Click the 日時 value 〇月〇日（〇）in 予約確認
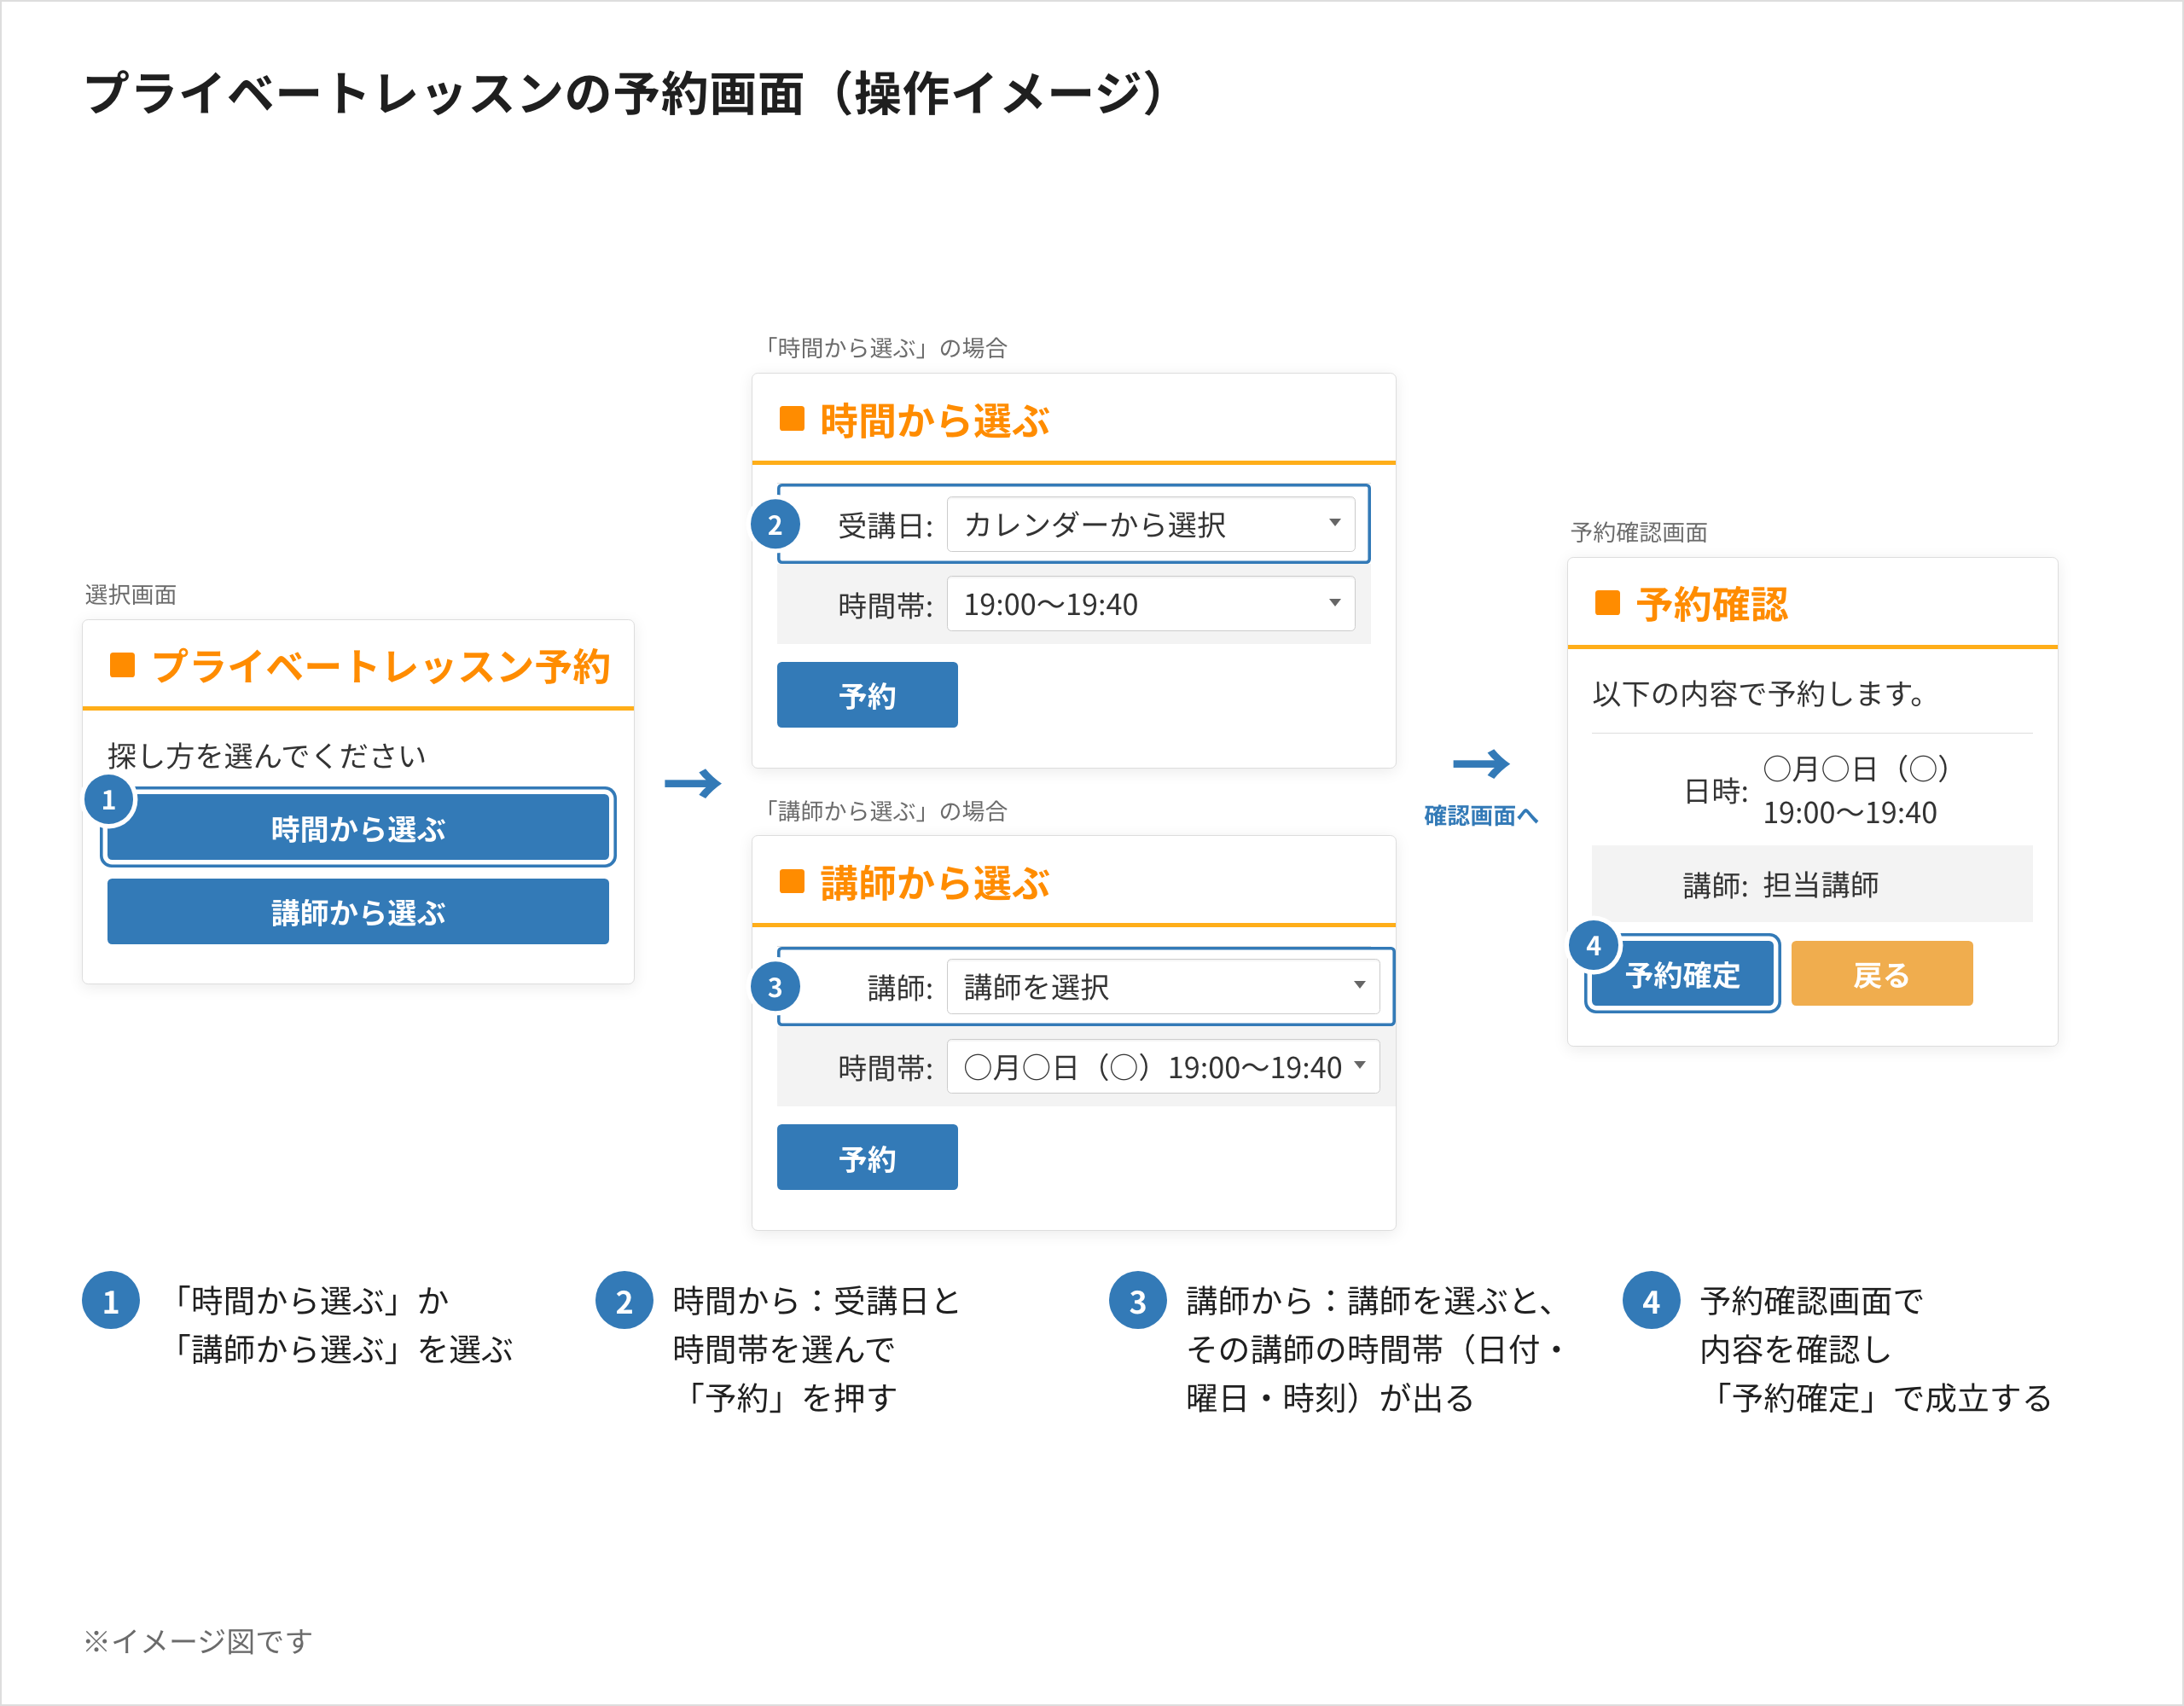2184x1706 pixels. [x=1855, y=768]
